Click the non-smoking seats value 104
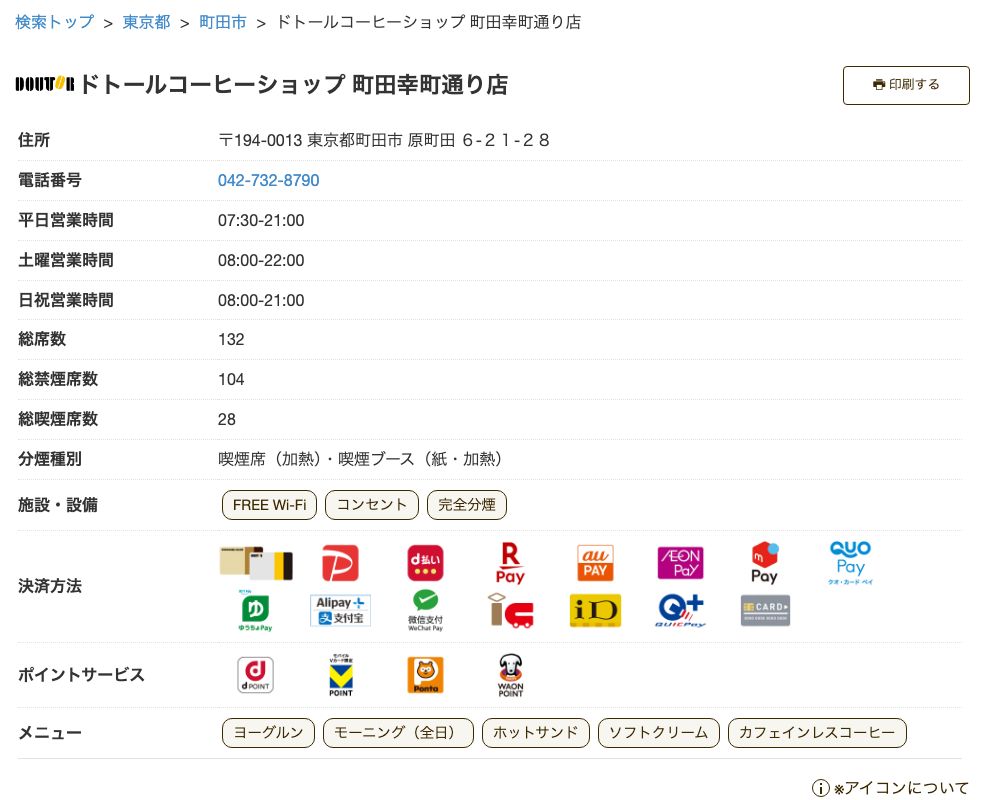Image resolution: width=990 pixels, height=800 pixels. [x=231, y=379]
